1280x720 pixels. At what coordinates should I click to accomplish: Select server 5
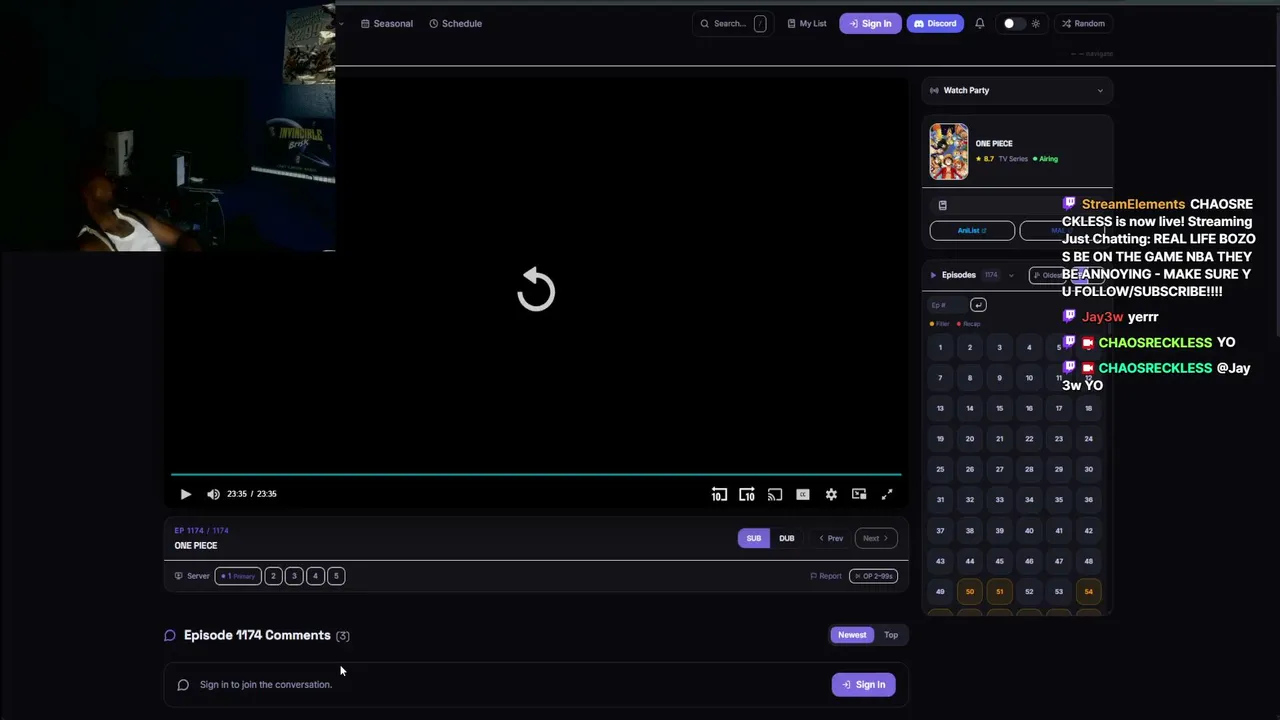coord(336,576)
